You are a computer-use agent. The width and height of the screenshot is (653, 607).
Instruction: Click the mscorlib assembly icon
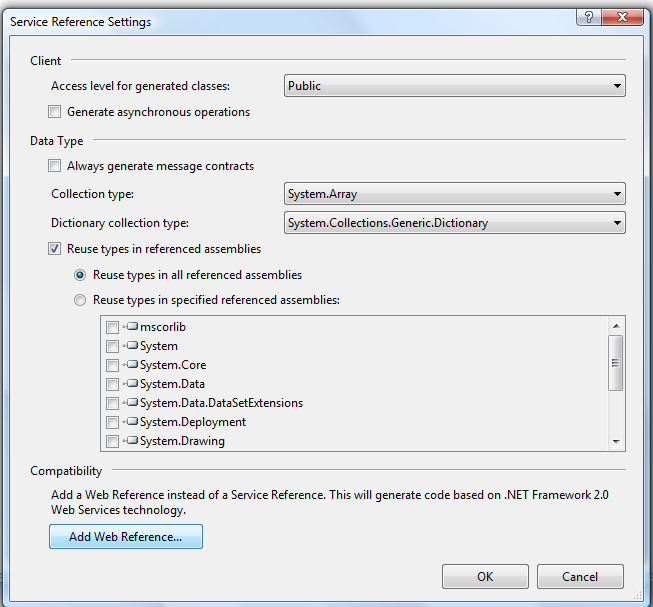[x=130, y=326]
